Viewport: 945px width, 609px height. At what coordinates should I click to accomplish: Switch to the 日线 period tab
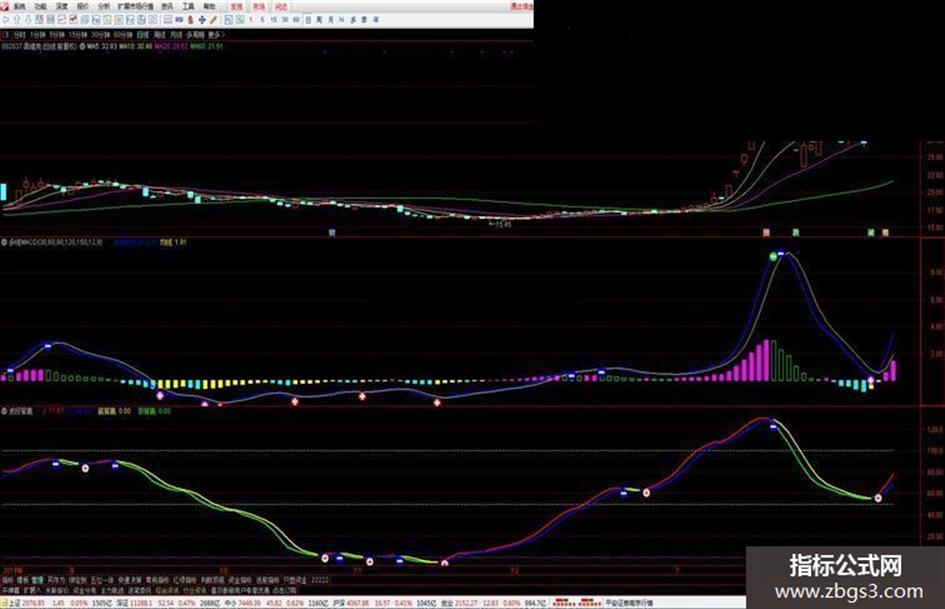coord(143,35)
